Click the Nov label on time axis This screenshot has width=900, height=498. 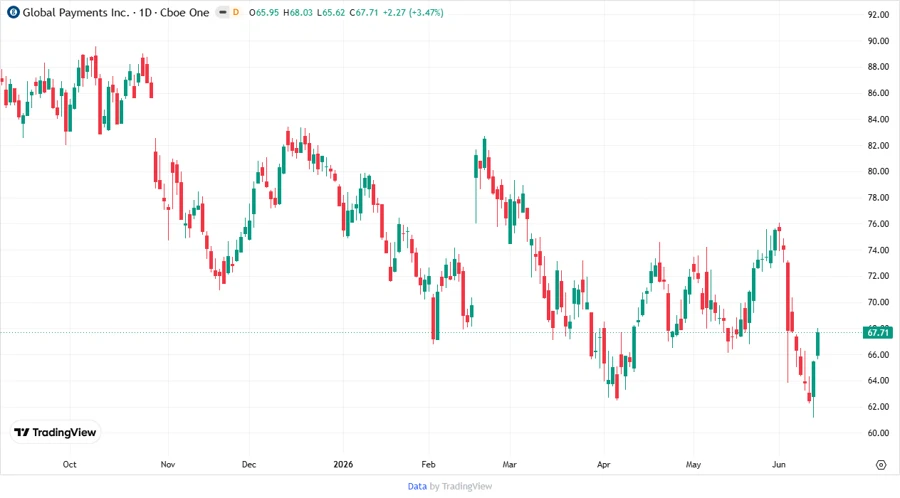pyautogui.click(x=168, y=465)
